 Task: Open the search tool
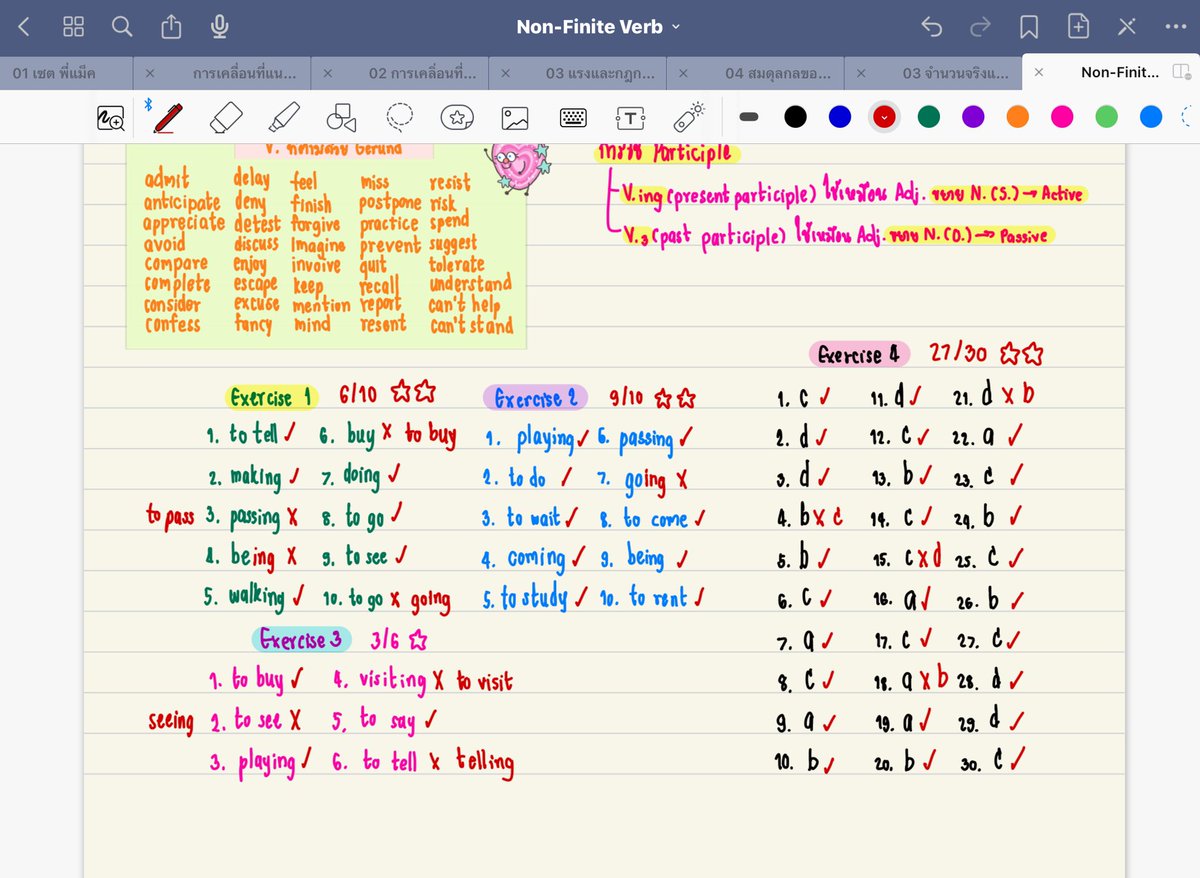[x=122, y=27]
